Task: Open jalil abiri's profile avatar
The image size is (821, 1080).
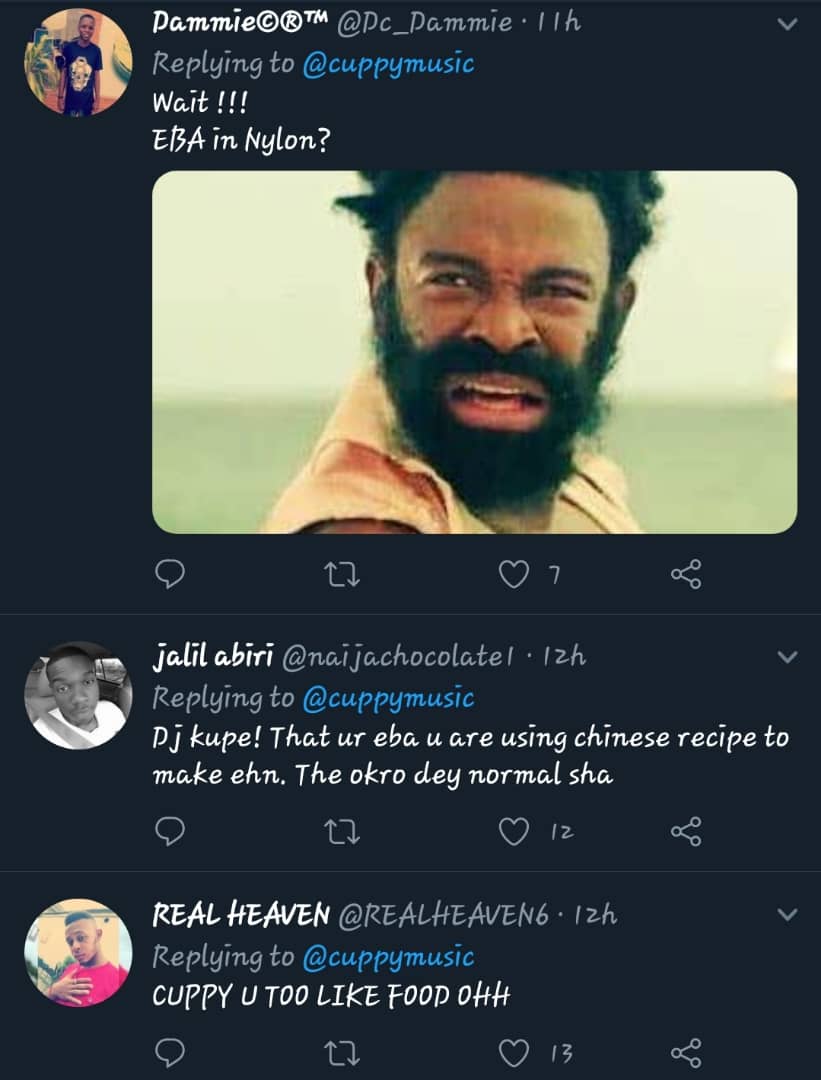Action: point(77,695)
